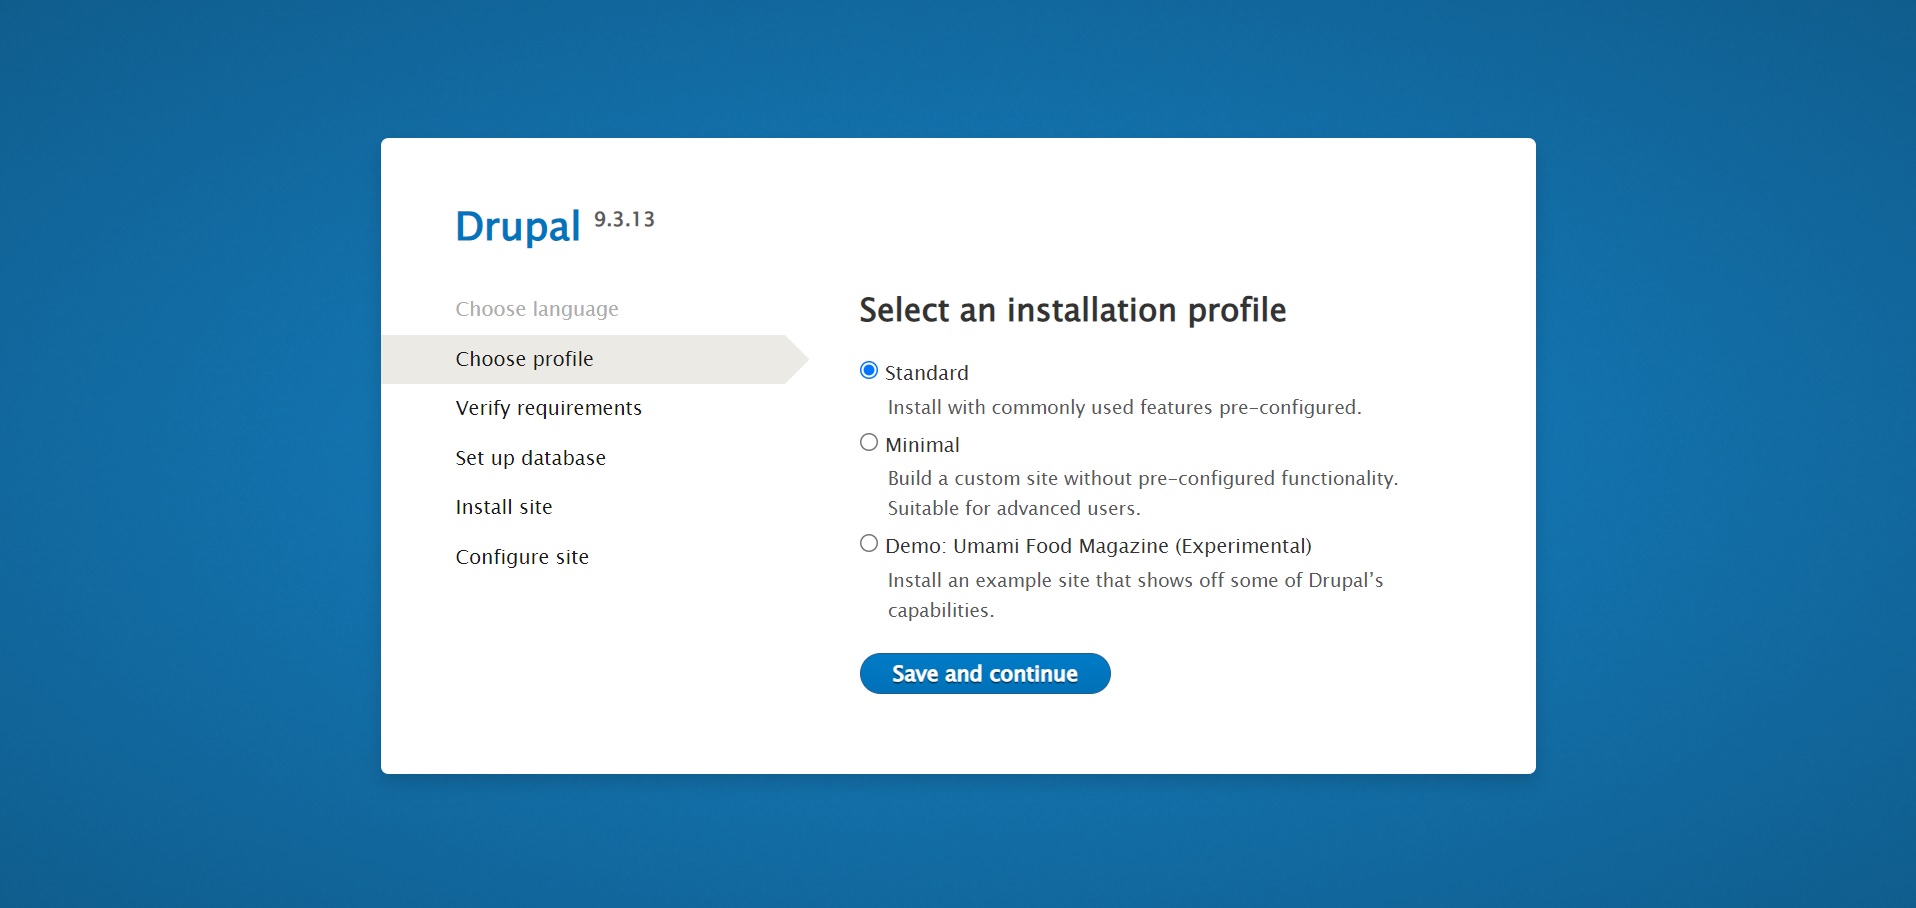Click the Save and continue button
This screenshot has height=908, width=1916.
pos(985,673)
